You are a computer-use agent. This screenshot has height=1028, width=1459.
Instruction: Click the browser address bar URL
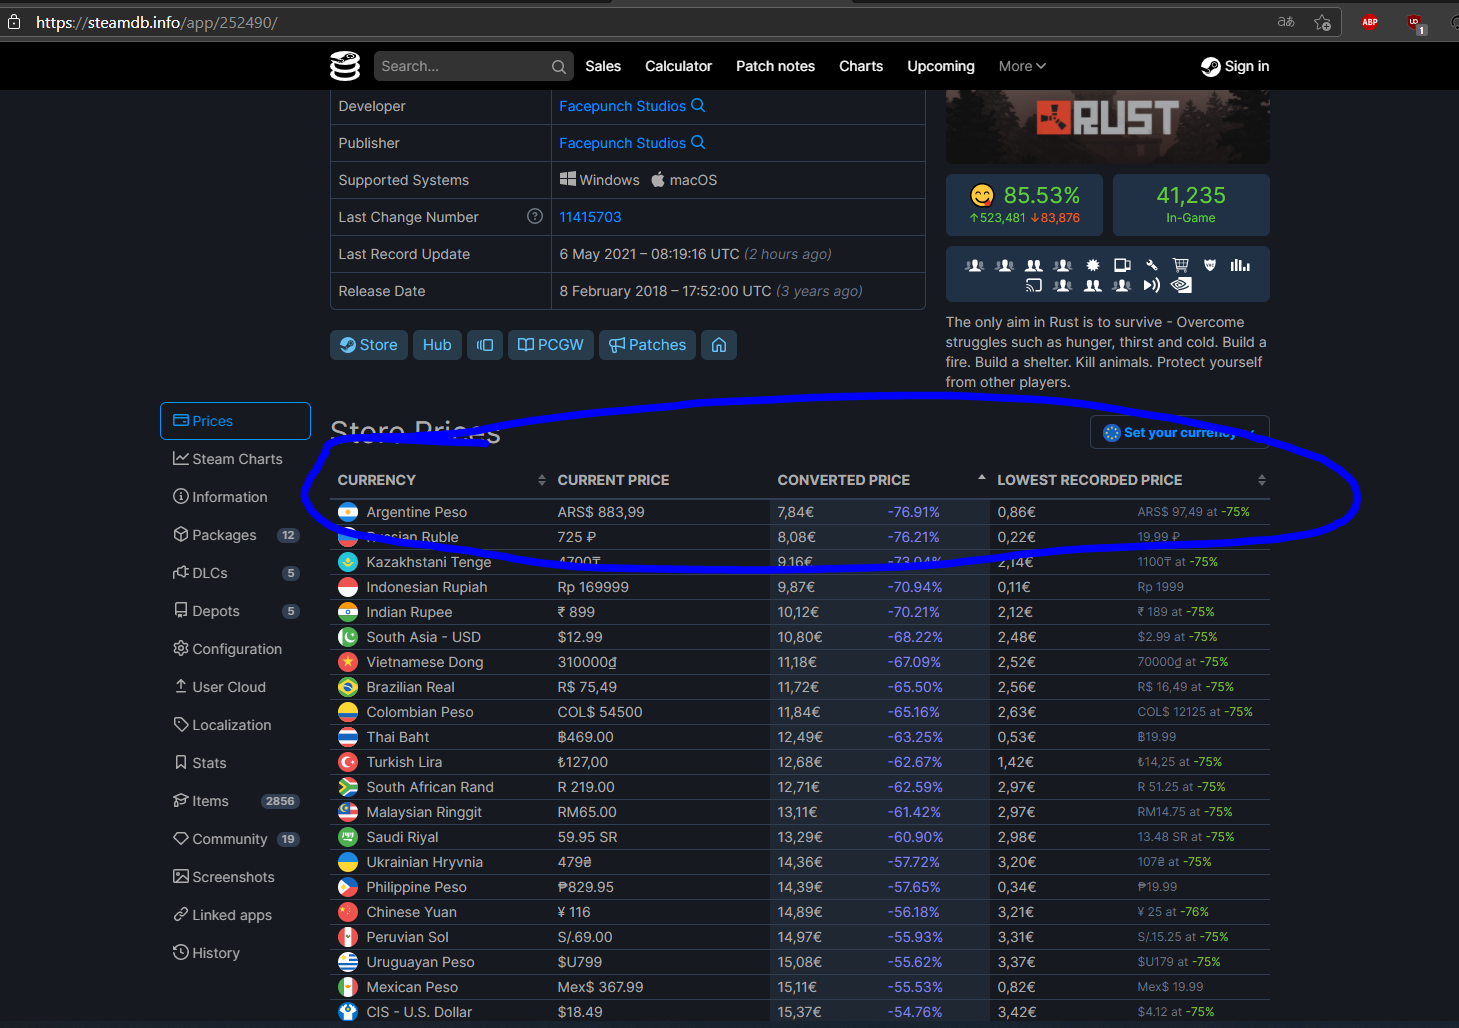click(157, 22)
